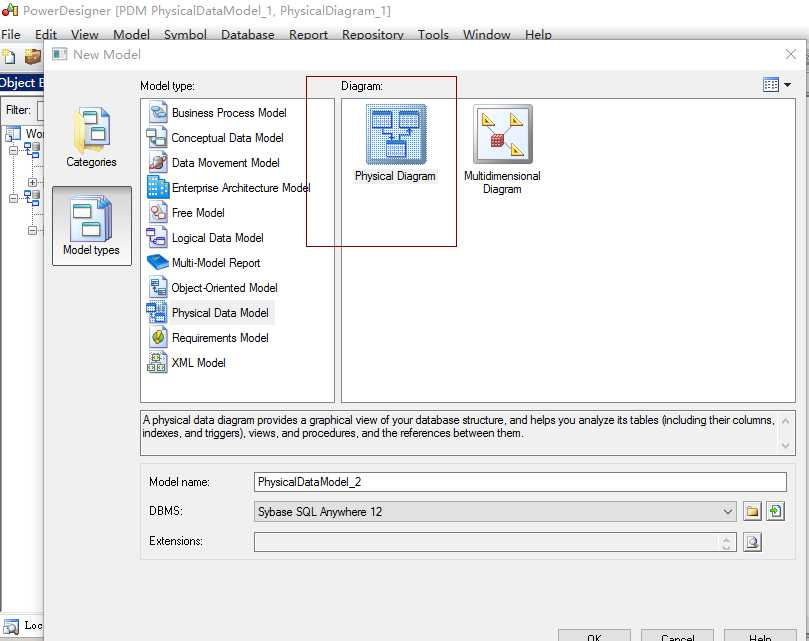This screenshot has width=809, height=641.
Task: Click first model icon in browser tree
Action: coord(33,150)
